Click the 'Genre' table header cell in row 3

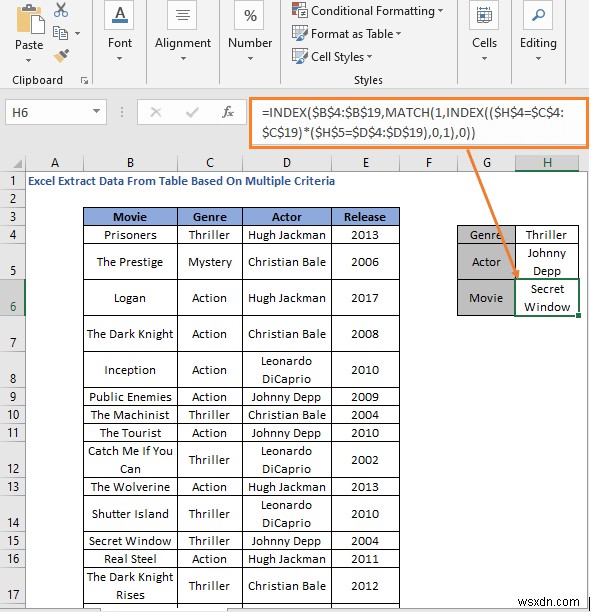[x=210, y=217]
